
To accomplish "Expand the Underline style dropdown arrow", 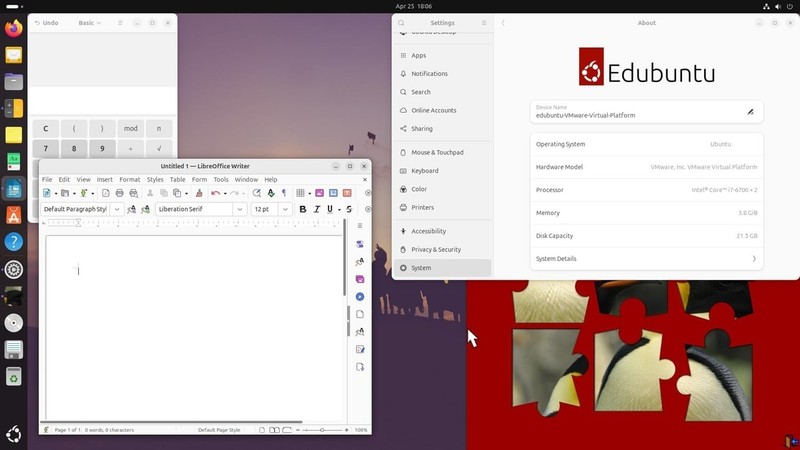I will pyautogui.click(x=339, y=210).
